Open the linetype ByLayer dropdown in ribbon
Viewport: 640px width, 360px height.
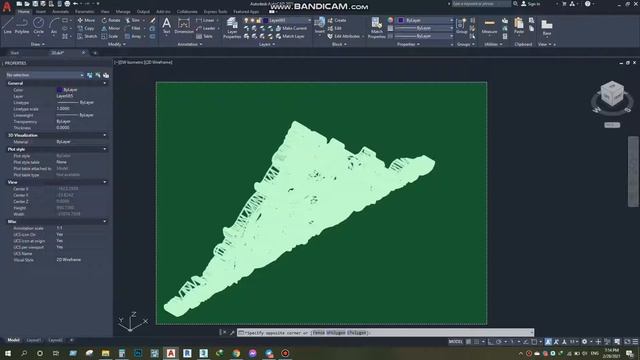[x=424, y=36]
